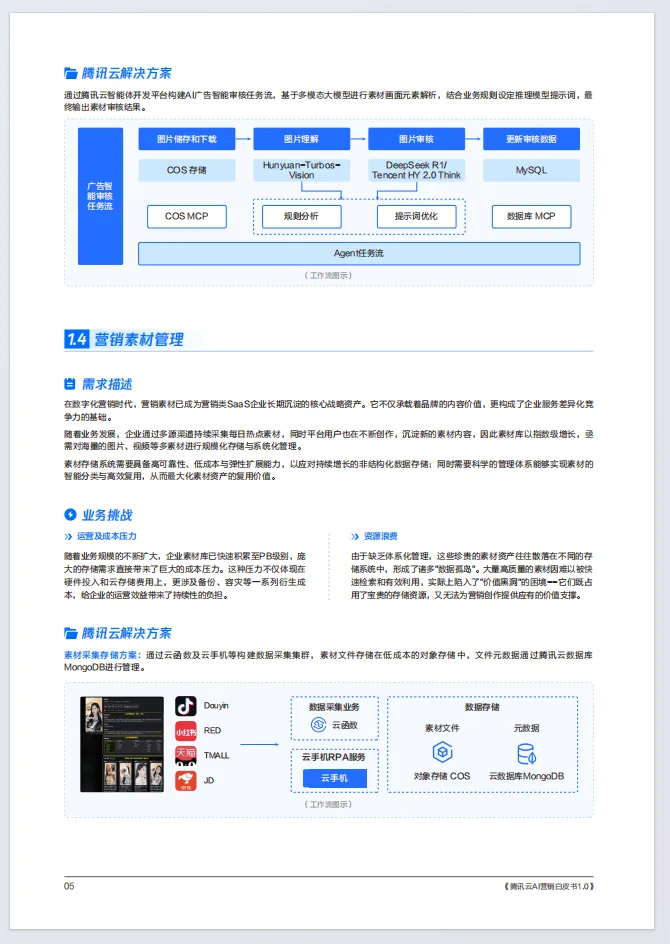
Task: Click the dark screenshot thumbnail with portraits
Action: (122, 744)
